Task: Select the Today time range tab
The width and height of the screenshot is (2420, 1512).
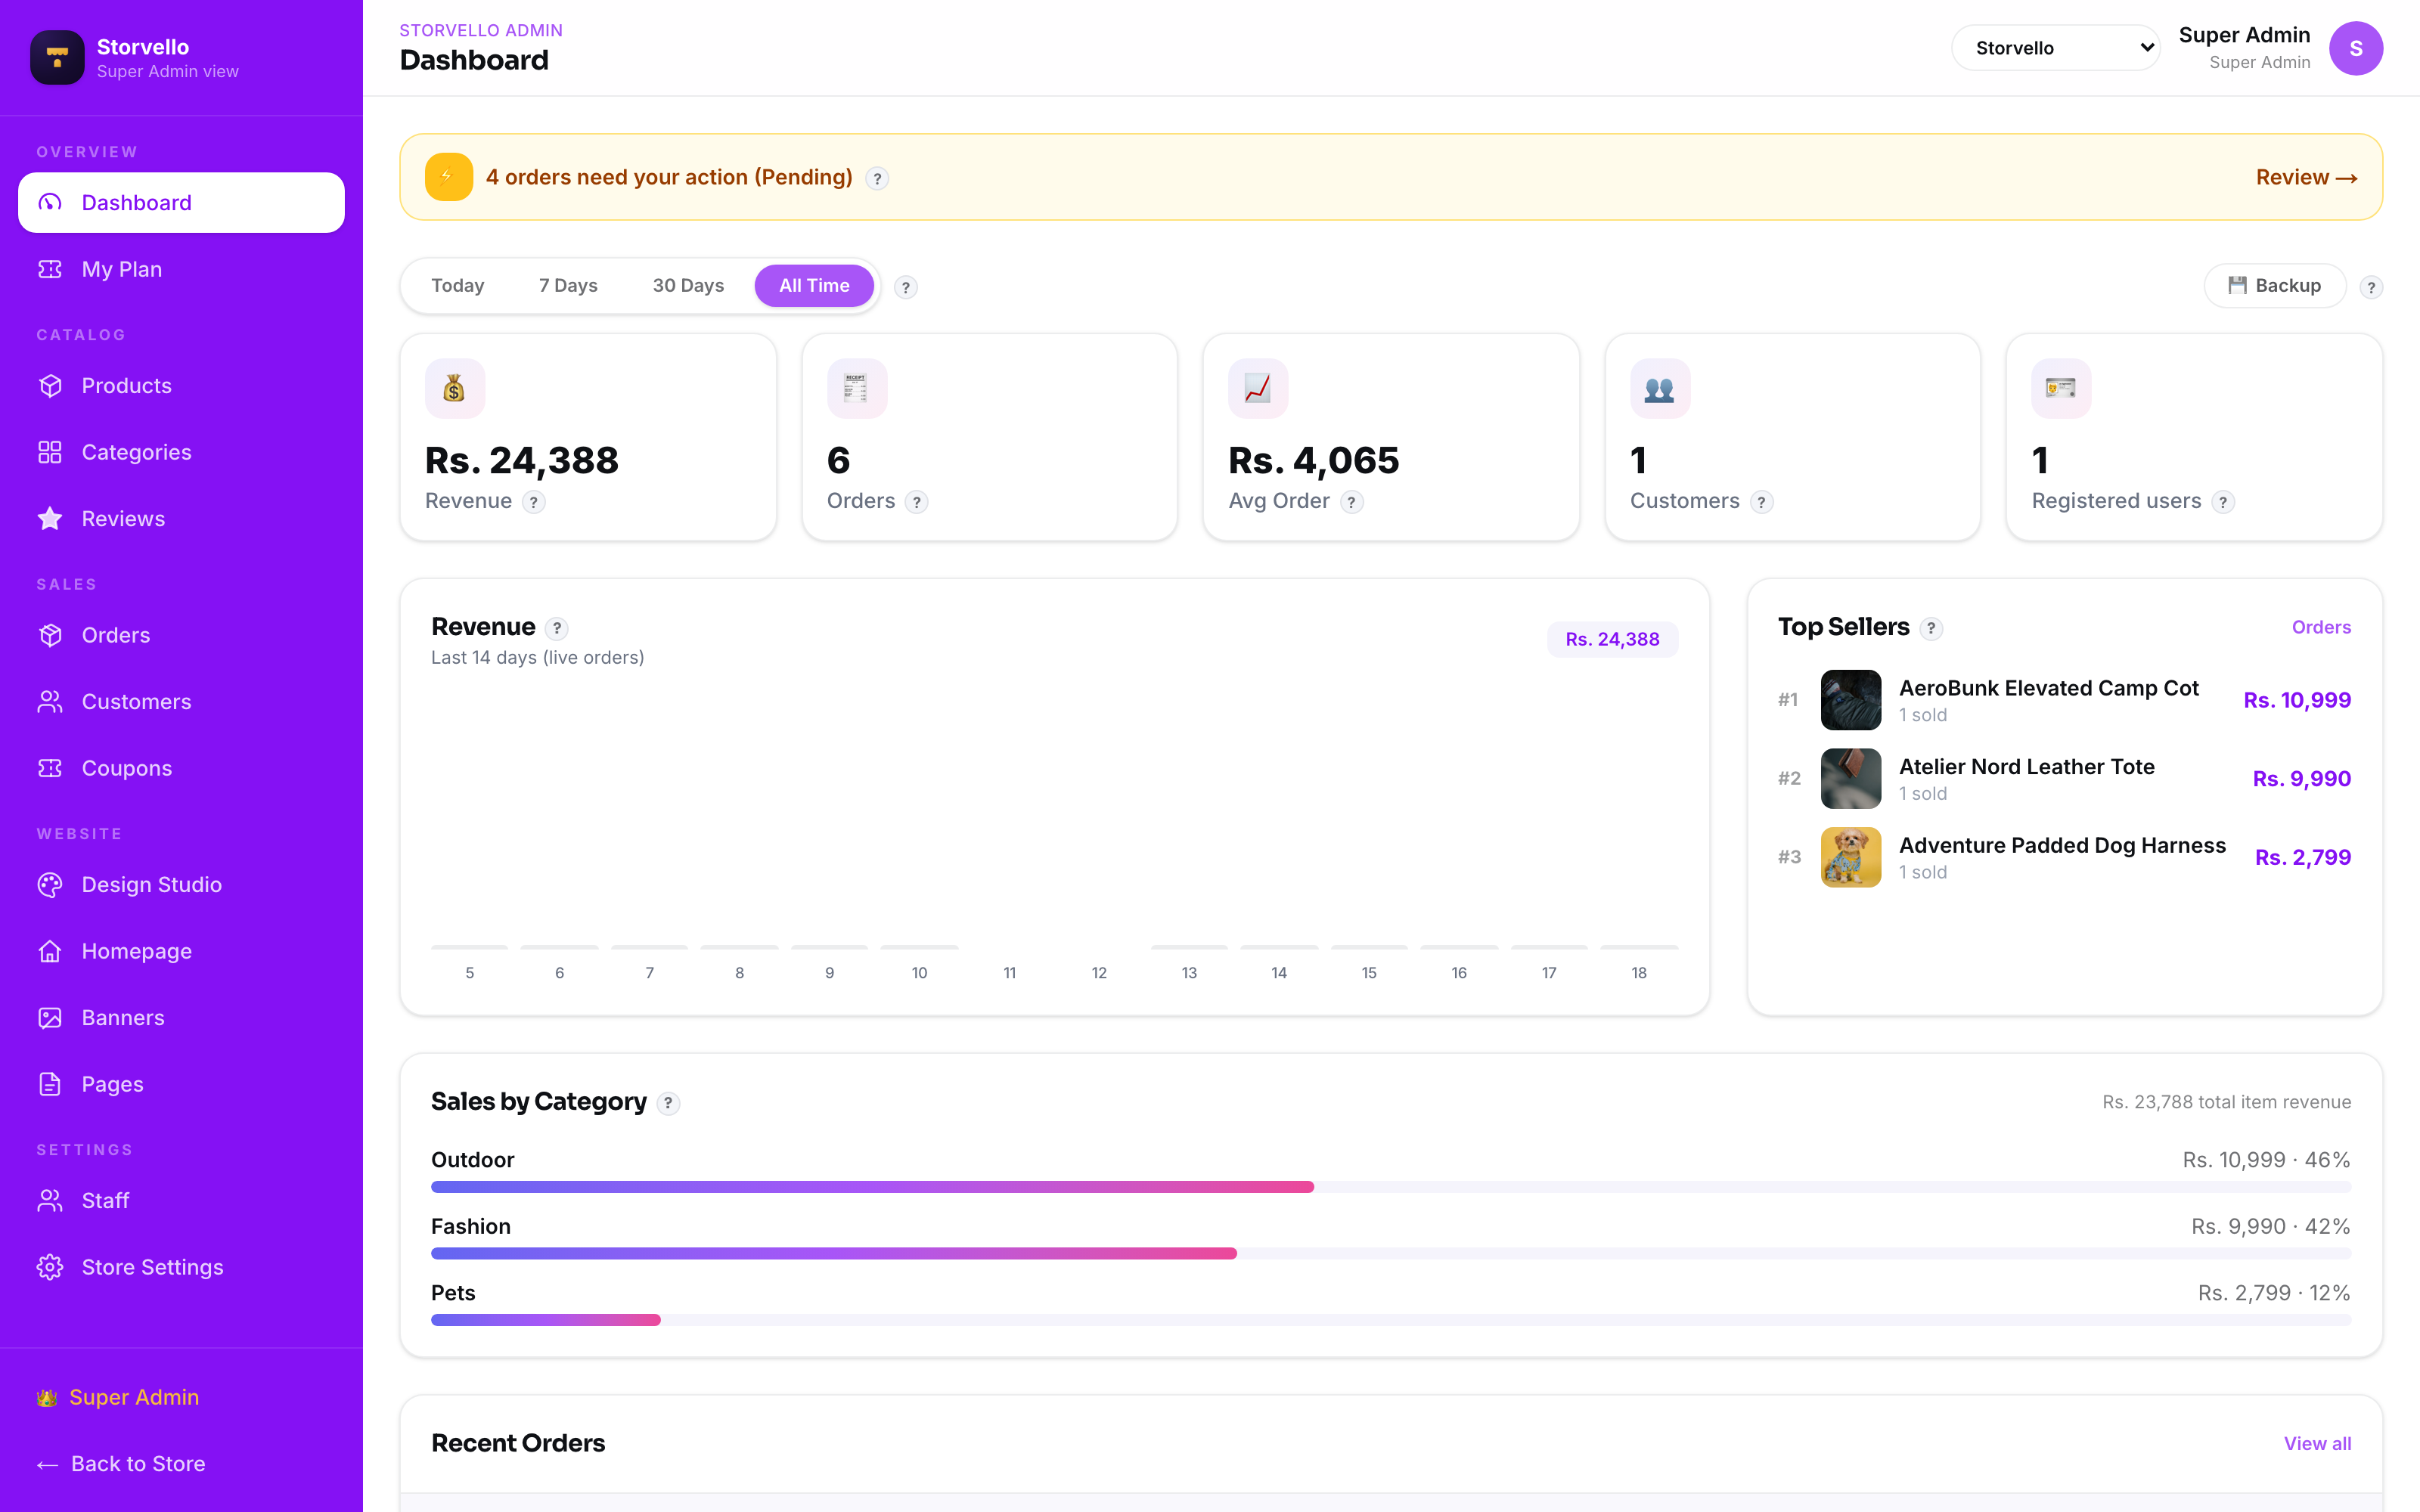Action: [x=457, y=286]
